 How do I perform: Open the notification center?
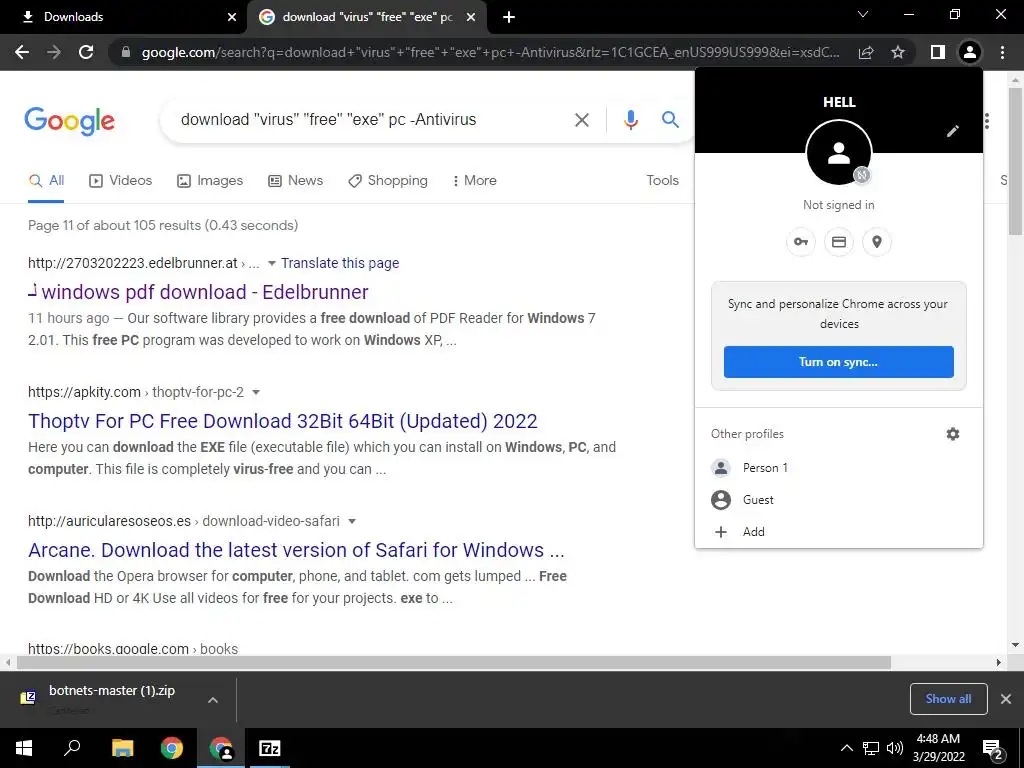coord(993,749)
